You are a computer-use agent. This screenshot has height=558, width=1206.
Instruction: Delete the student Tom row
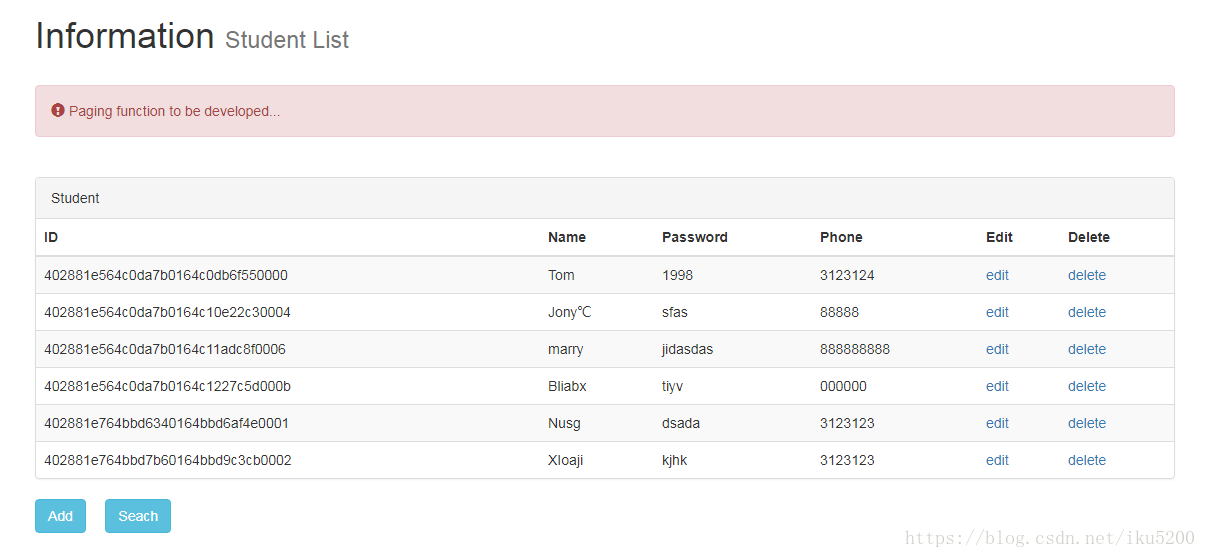pyautogui.click(x=1086, y=275)
